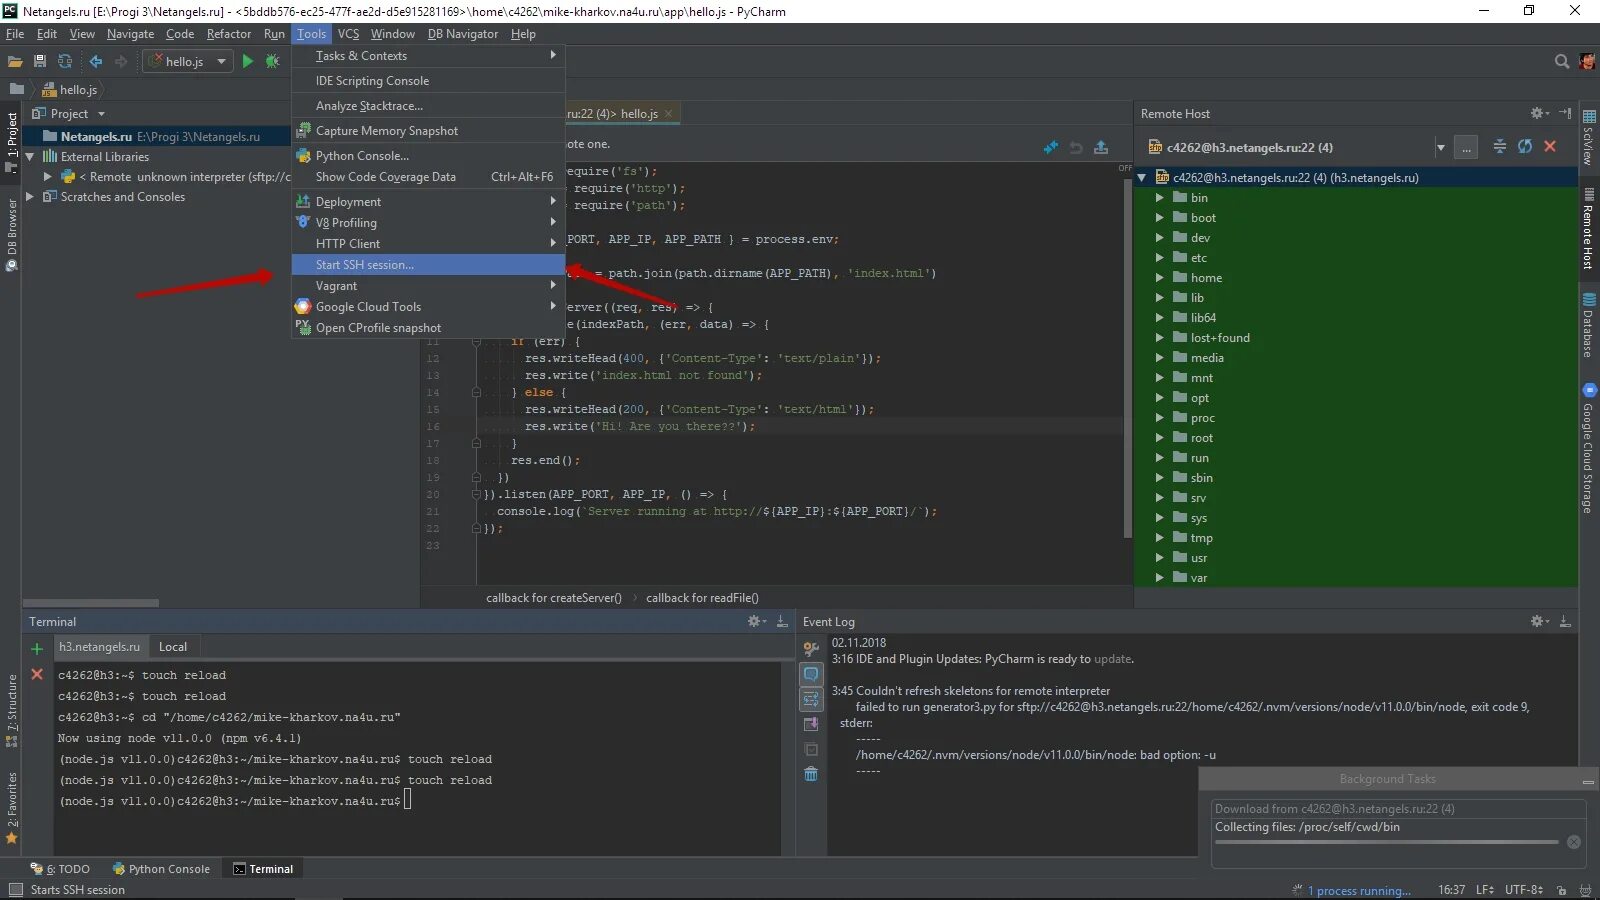Open Remote Host settings gear
The width and height of the screenshot is (1600, 900).
pos(1538,113)
